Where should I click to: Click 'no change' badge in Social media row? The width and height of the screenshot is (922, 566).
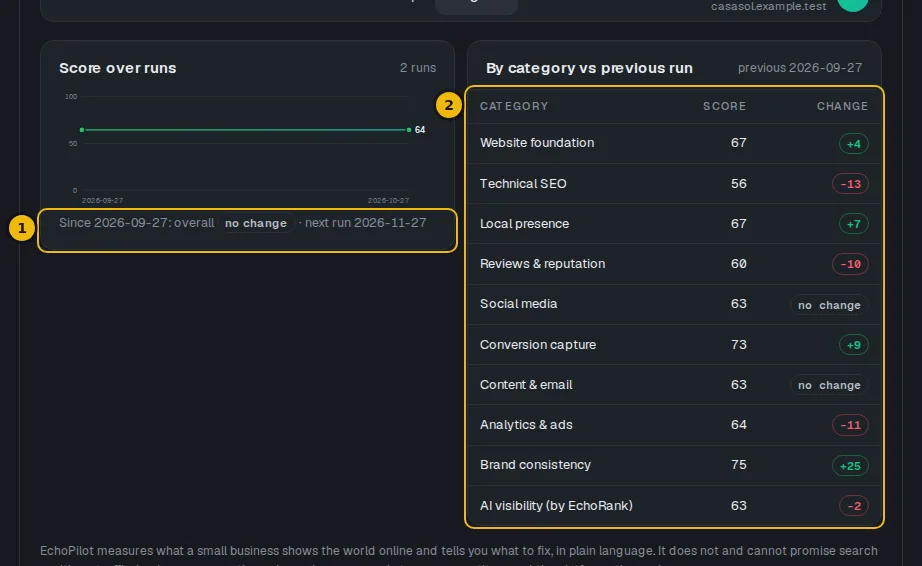(829, 305)
